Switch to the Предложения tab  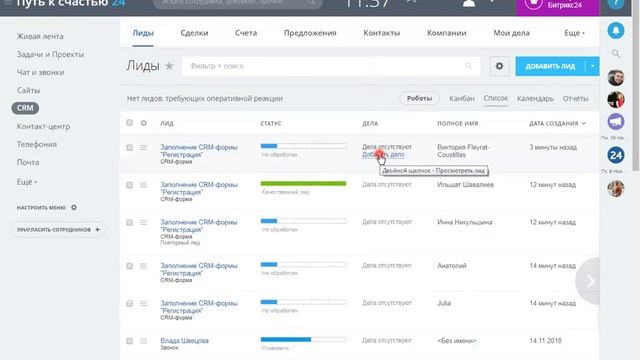click(x=310, y=33)
